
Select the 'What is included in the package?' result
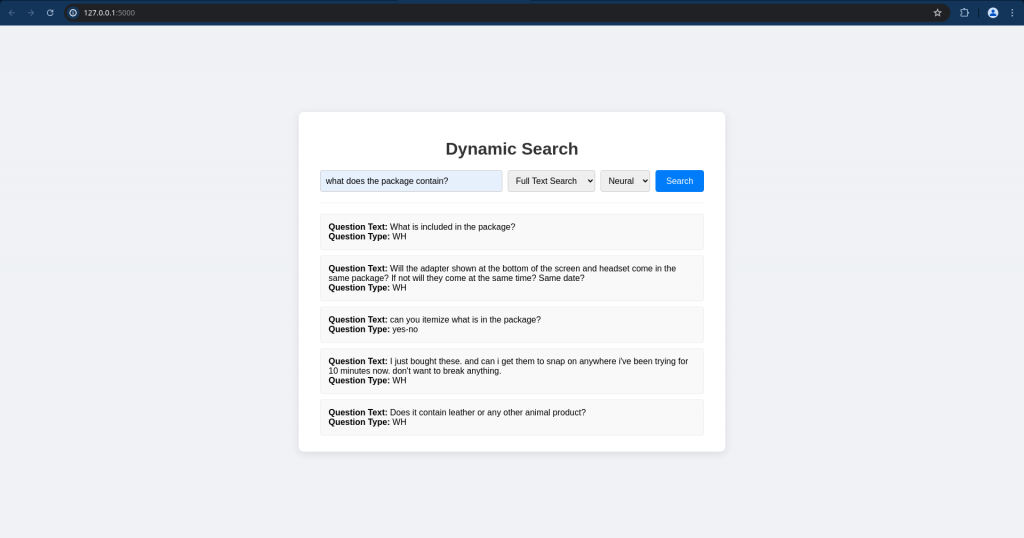(511, 232)
